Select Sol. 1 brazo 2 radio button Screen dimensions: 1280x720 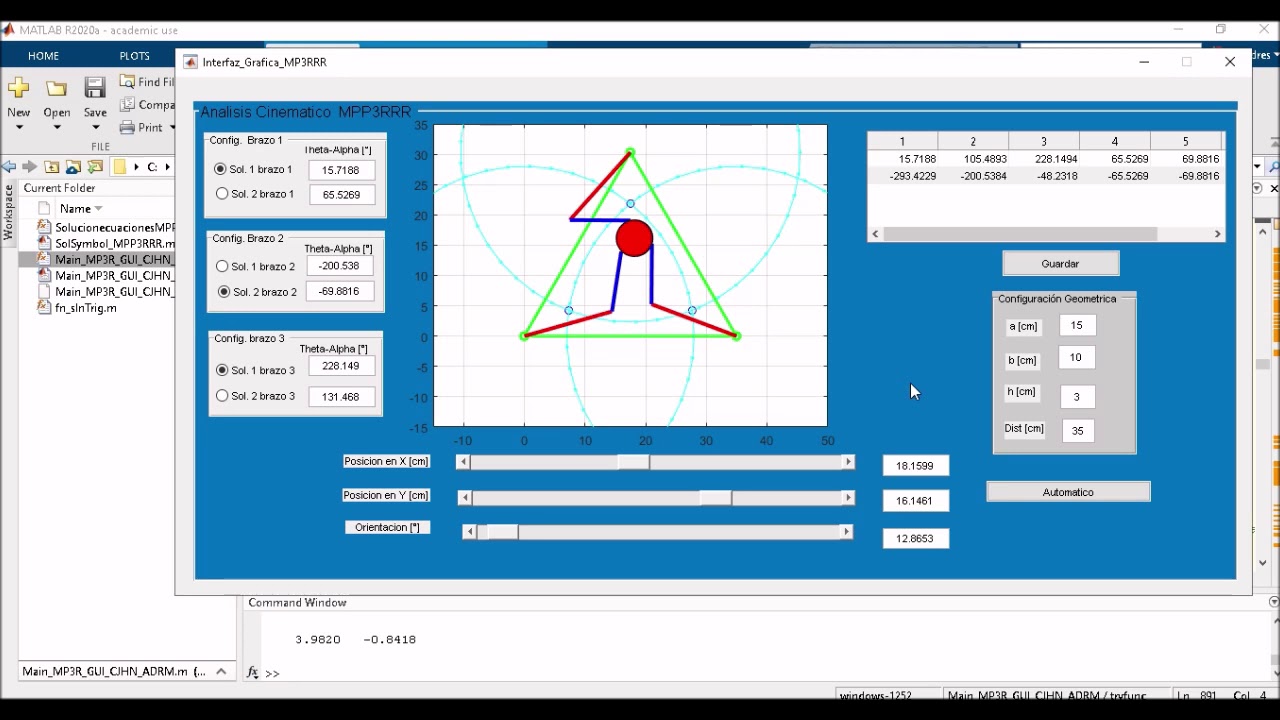tap(223, 266)
